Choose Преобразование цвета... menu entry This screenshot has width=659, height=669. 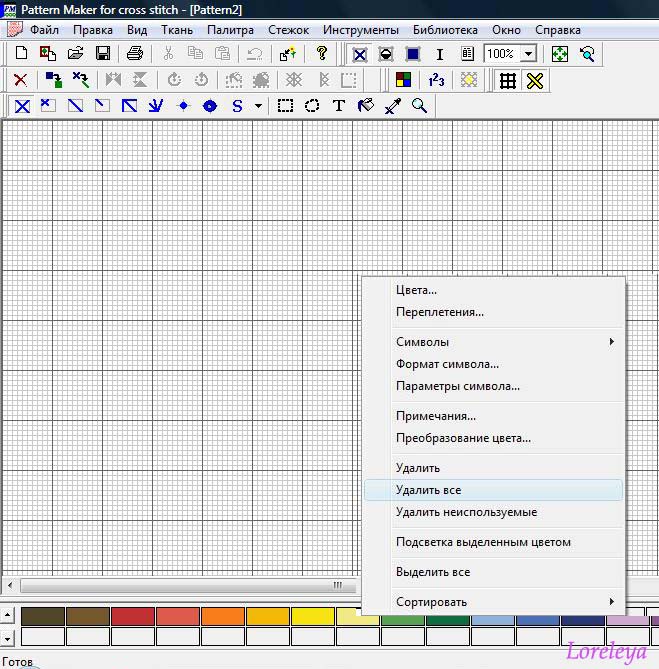click(494, 438)
